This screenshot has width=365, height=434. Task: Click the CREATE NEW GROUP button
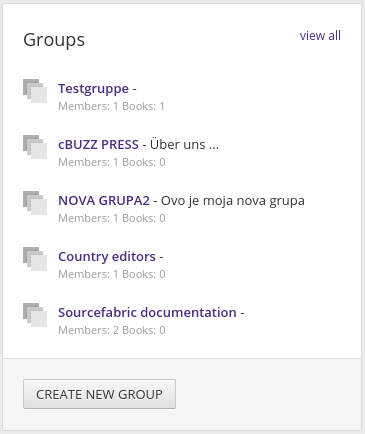click(99, 394)
